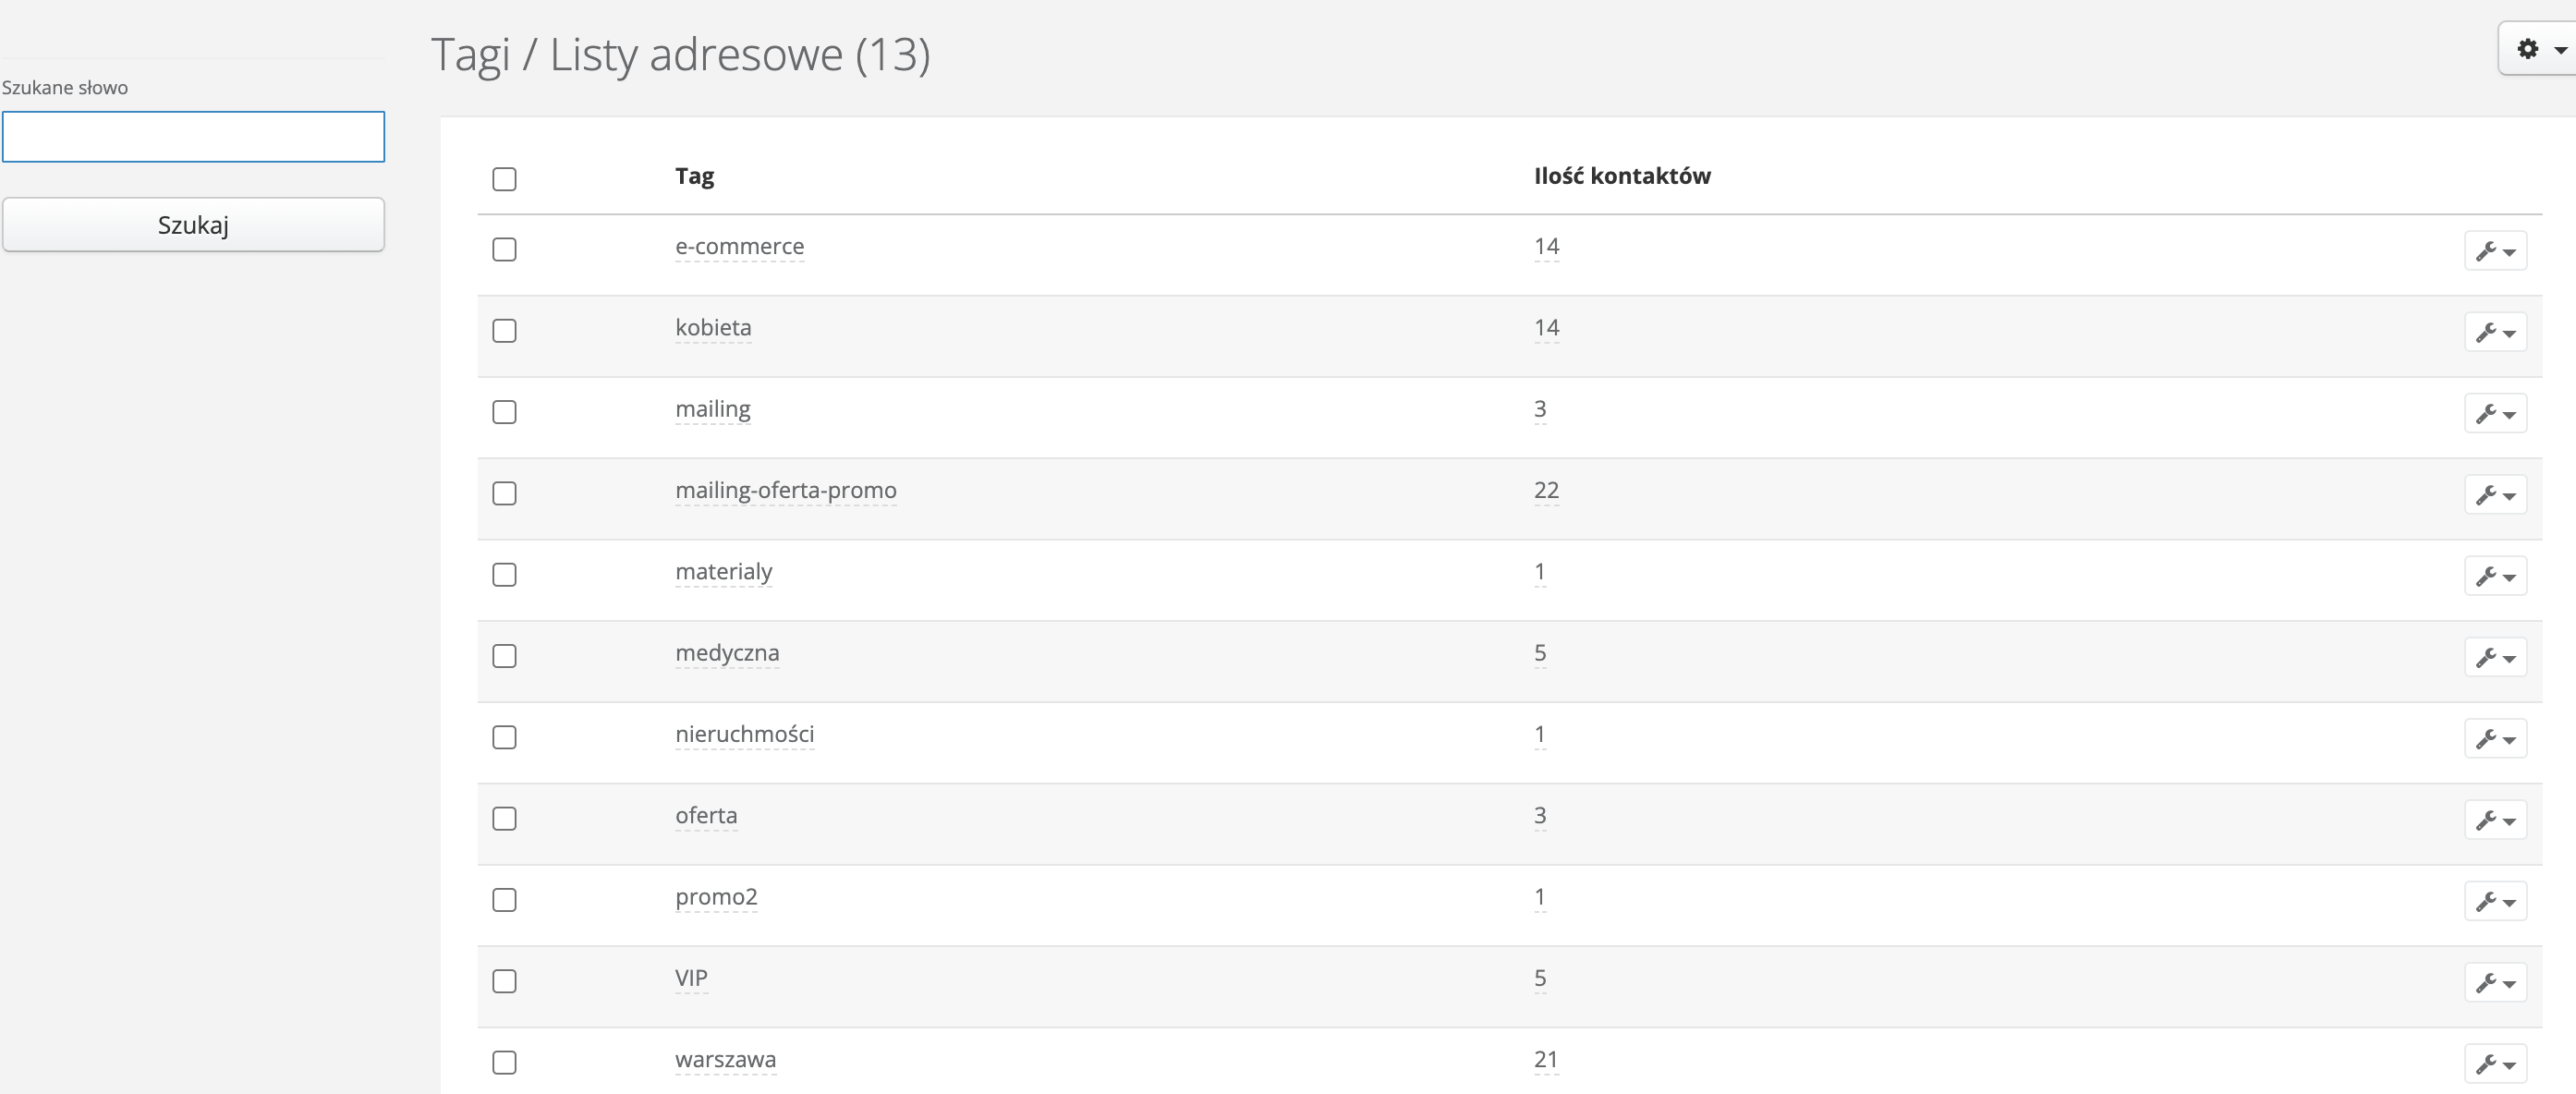The height and width of the screenshot is (1094, 2576).
Task: Open wrench actions for nieruchmości row
Action: (2494, 739)
